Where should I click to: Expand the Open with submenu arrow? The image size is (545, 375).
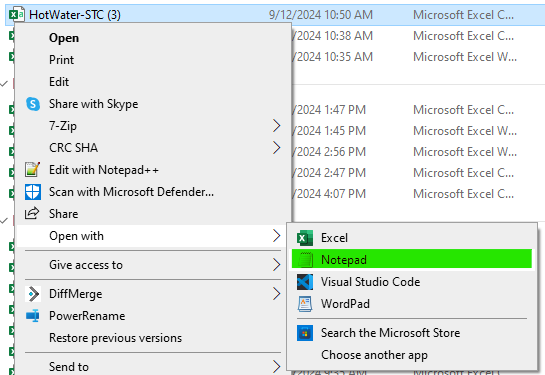pos(277,236)
